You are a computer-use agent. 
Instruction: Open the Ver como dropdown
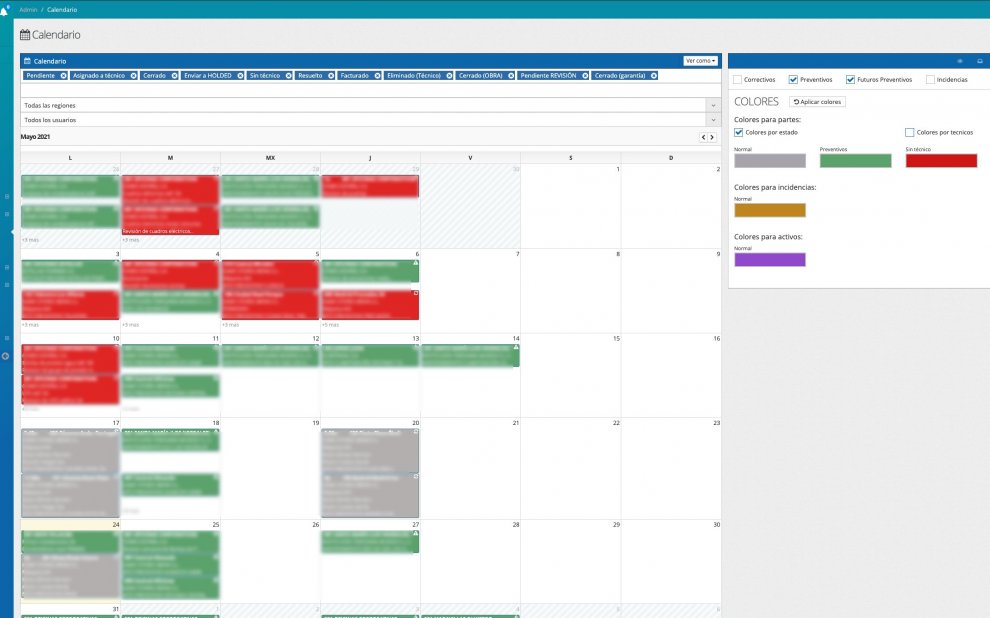coord(700,61)
